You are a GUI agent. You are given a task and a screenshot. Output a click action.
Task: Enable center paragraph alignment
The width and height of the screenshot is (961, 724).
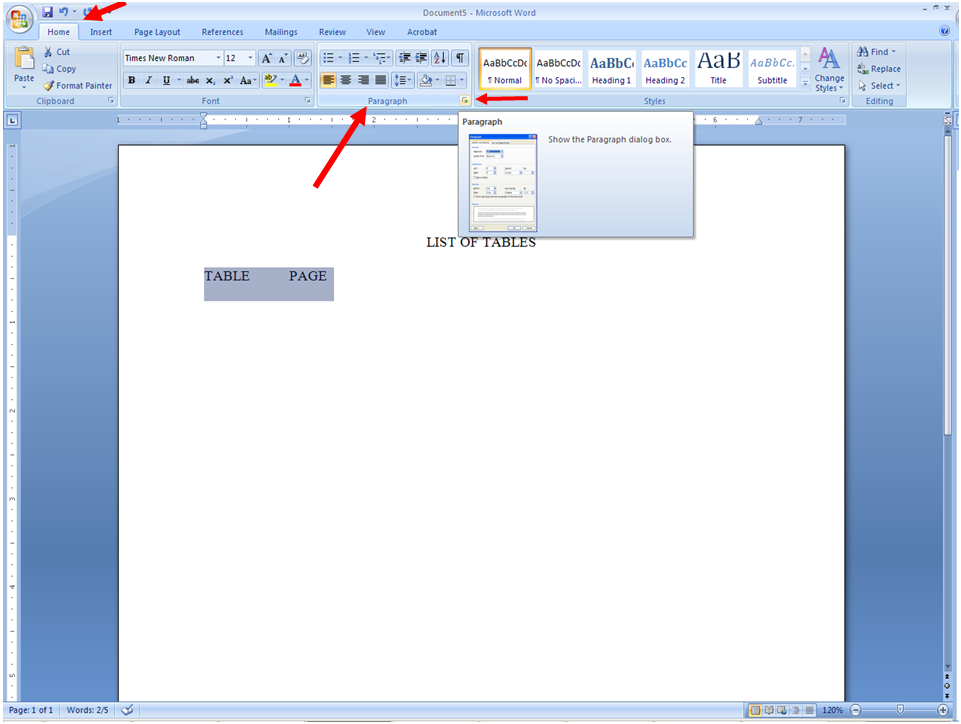[346, 79]
